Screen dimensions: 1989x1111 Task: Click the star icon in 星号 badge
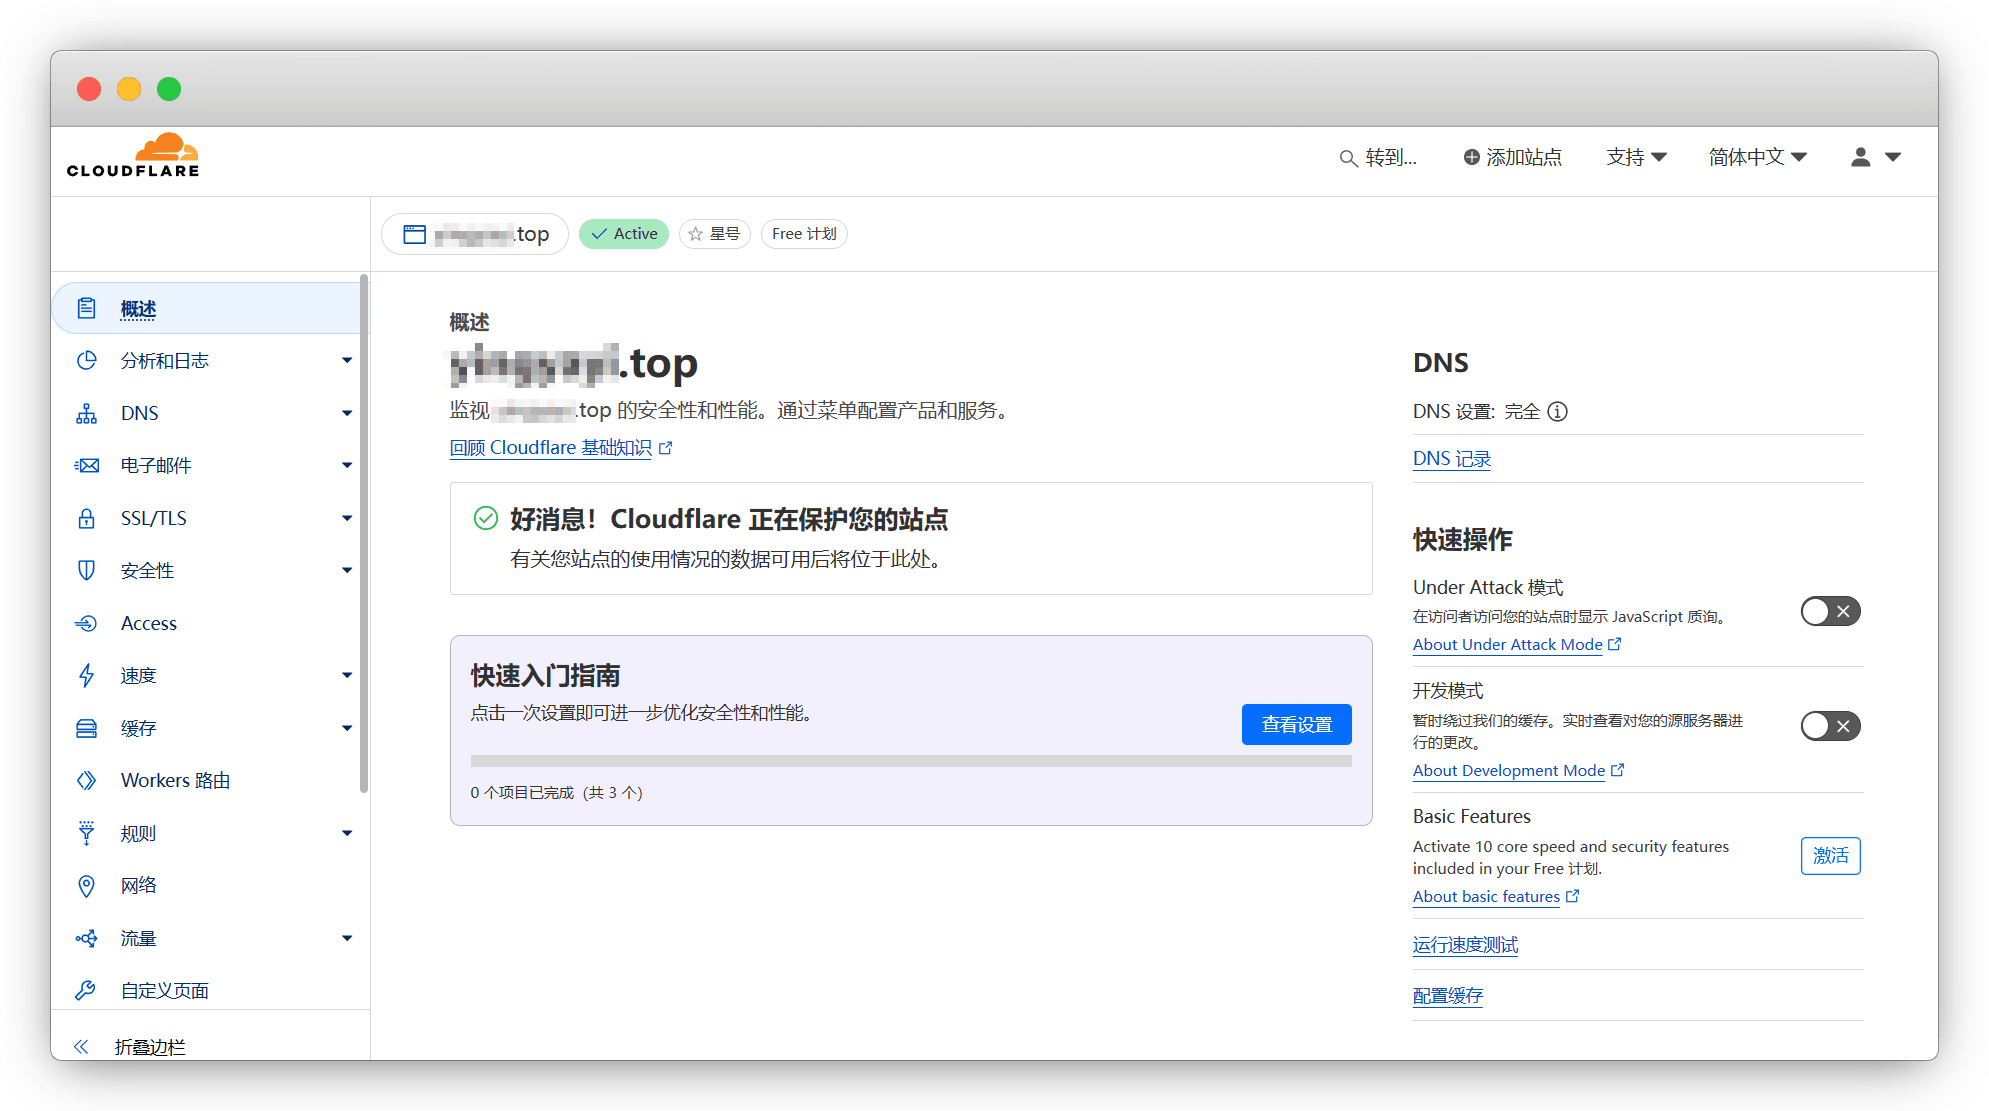[696, 234]
